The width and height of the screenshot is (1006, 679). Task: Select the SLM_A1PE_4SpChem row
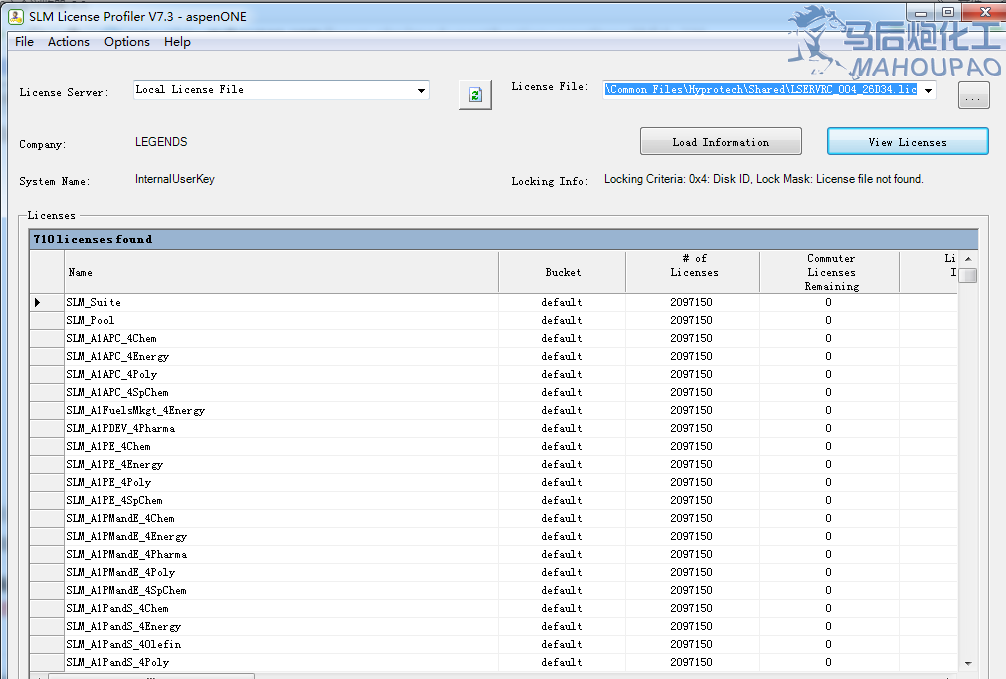493,500
